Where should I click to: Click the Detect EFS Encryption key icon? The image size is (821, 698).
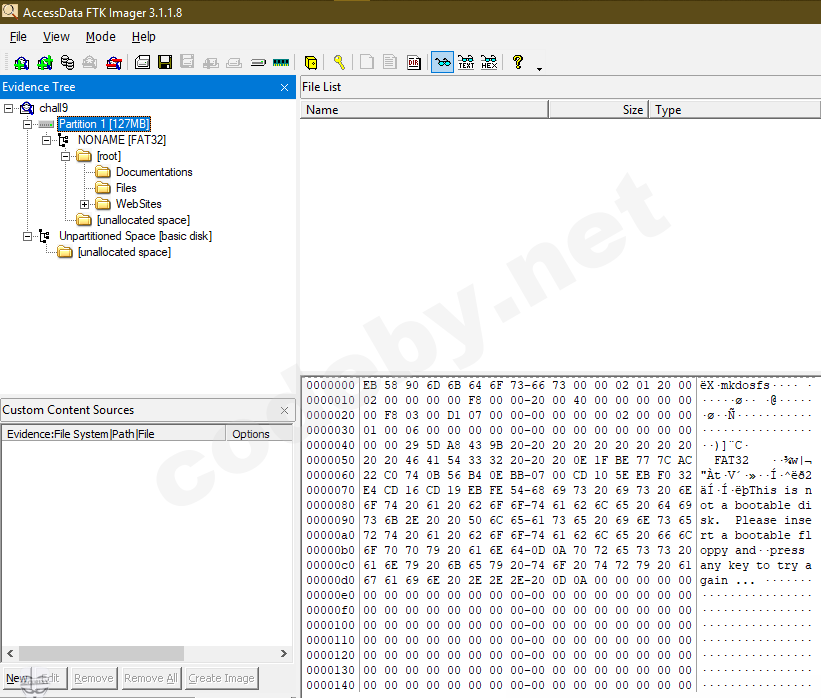point(339,62)
